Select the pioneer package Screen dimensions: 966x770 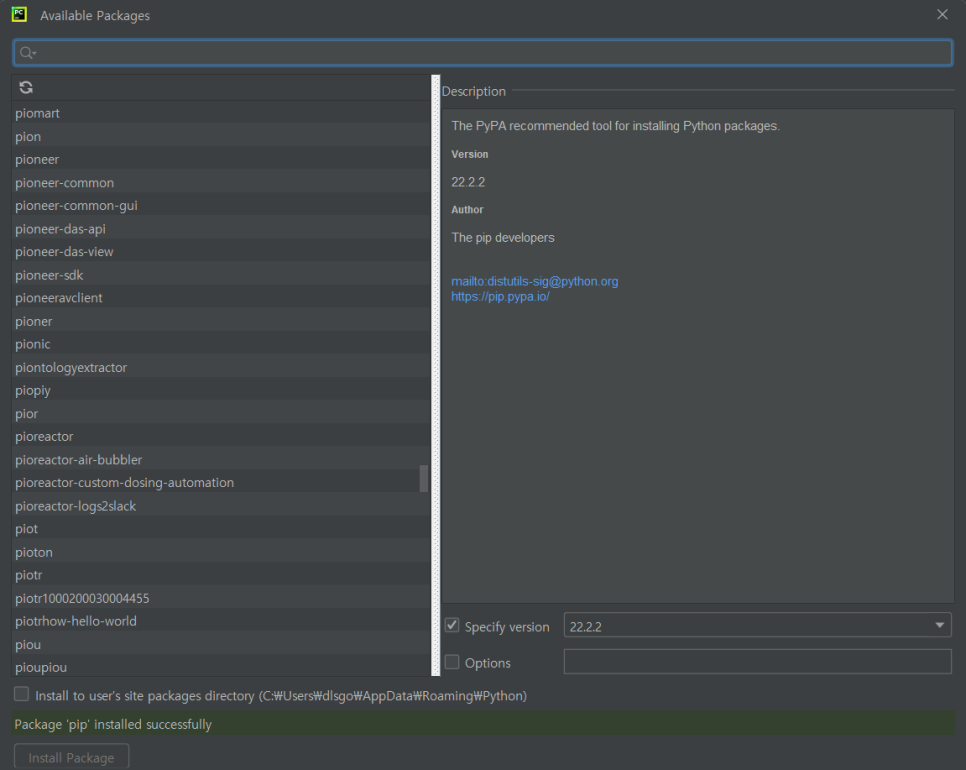[221, 160]
